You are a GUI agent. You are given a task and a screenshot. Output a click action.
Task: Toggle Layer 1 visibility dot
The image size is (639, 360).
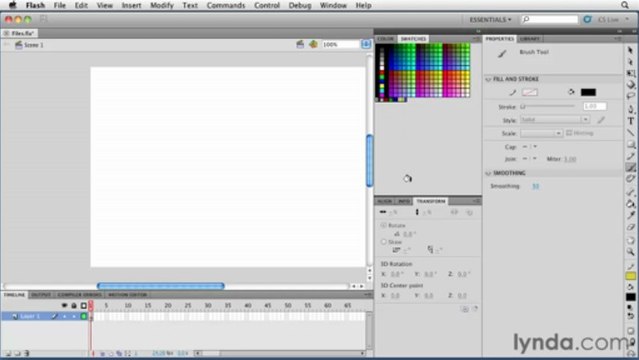point(64,316)
